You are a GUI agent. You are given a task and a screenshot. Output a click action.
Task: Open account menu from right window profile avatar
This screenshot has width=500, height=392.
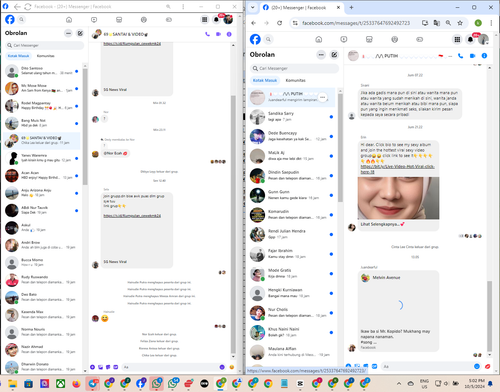(x=483, y=39)
